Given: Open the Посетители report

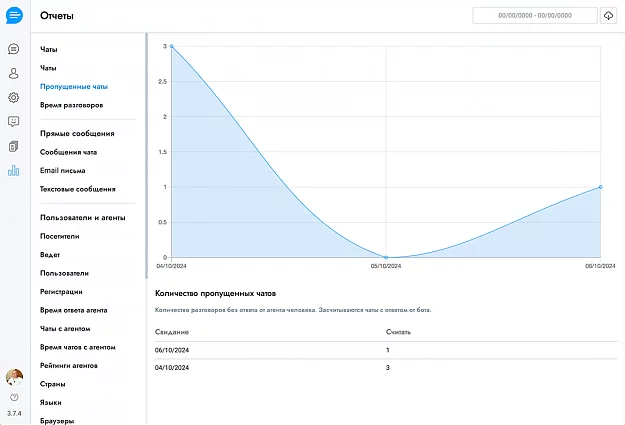Looking at the screenshot, I should pyautogui.click(x=60, y=236).
